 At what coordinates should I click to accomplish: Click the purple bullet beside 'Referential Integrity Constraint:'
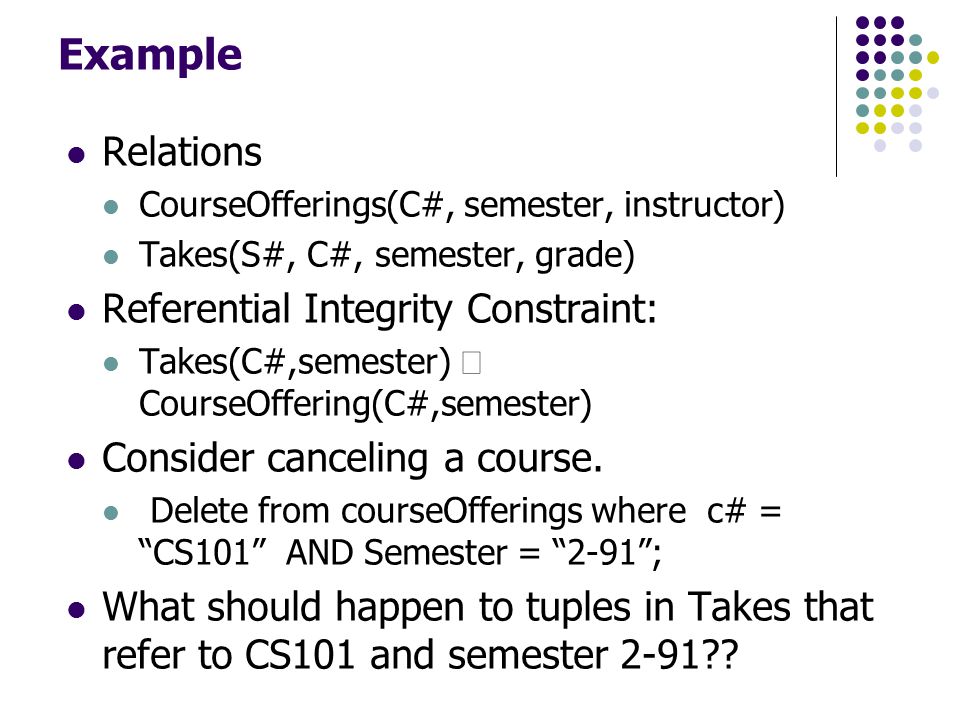(77, 312)
